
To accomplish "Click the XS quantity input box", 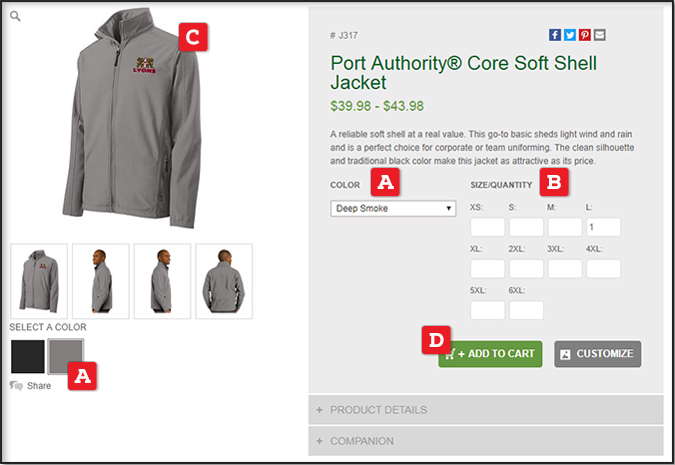I will [x=487, y=227].
